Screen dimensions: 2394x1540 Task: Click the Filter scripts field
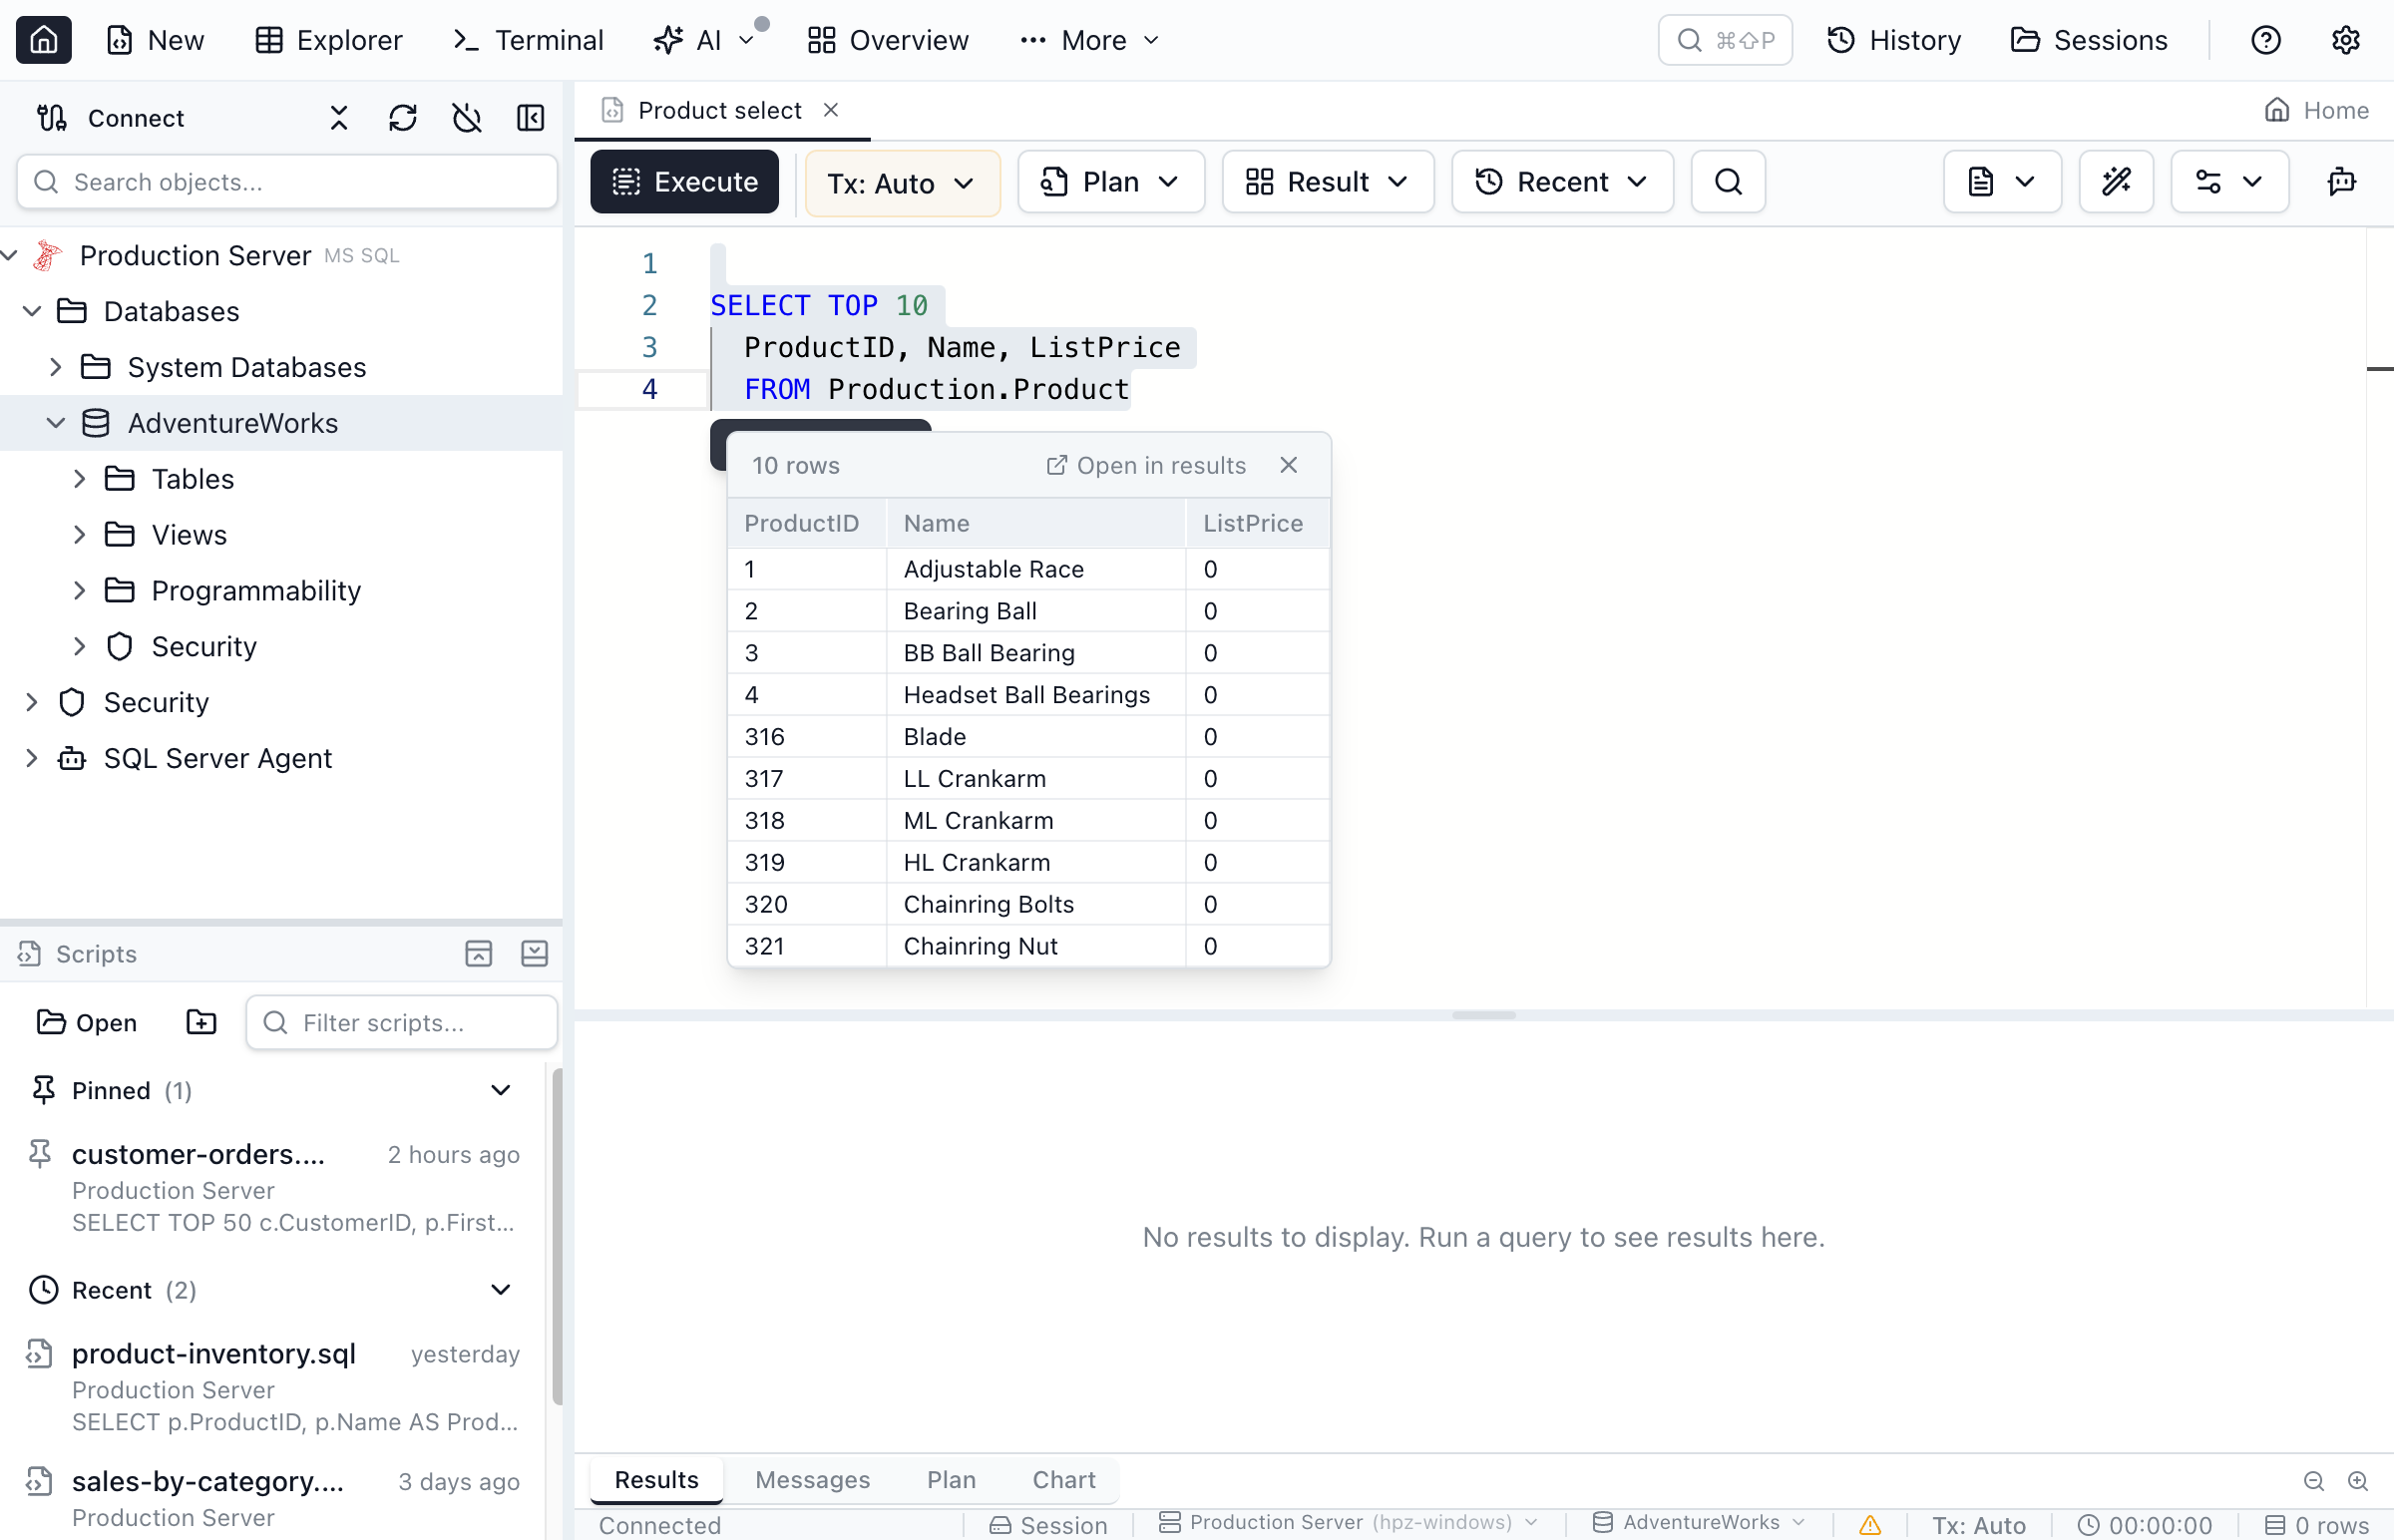[402, 1022]
